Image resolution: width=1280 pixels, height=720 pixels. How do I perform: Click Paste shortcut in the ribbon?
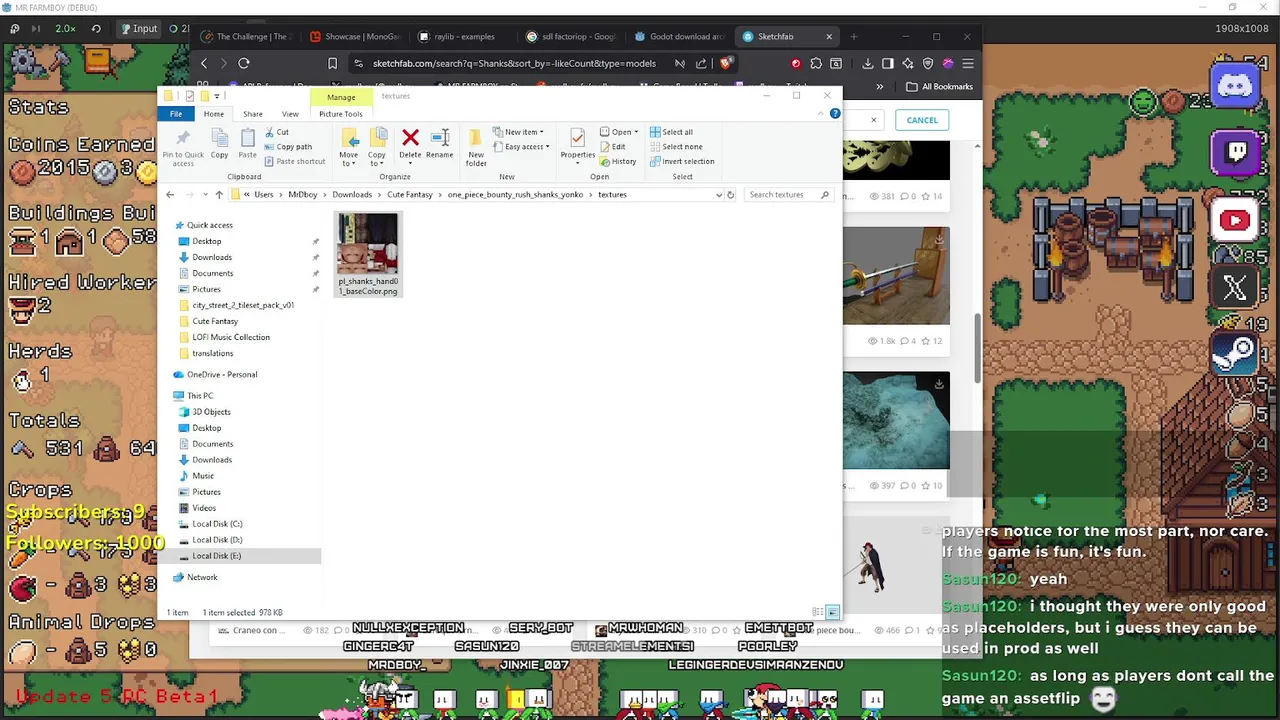click(x=294, y=161)
